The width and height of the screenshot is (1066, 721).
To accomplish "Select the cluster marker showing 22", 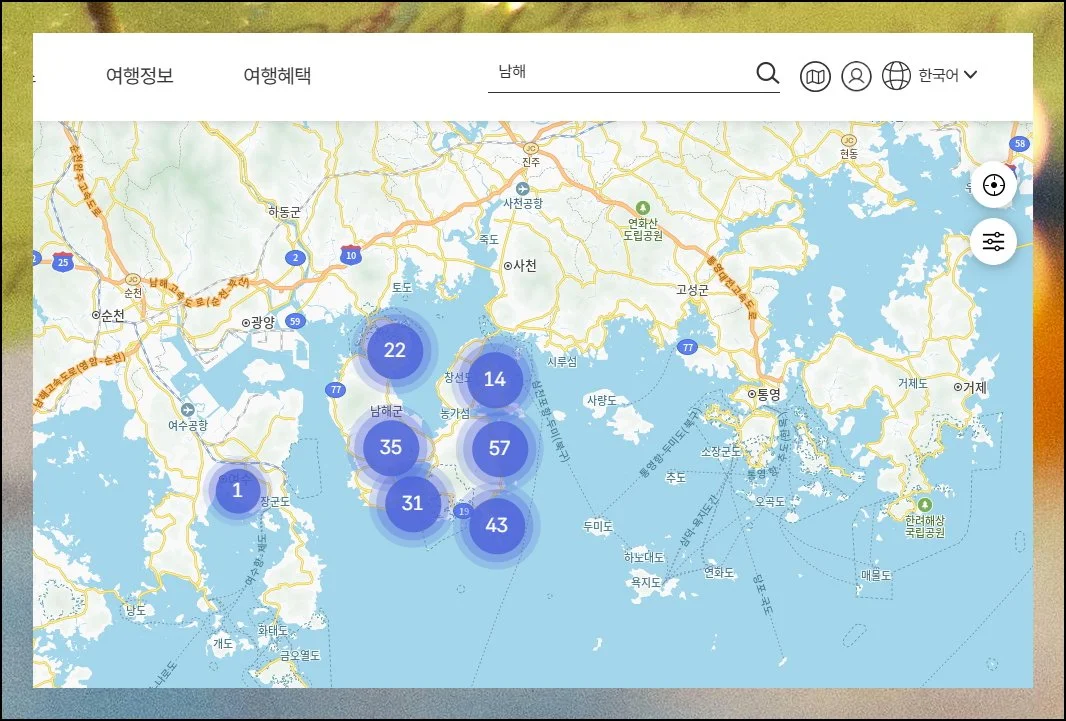I will [x=395, y=350].
